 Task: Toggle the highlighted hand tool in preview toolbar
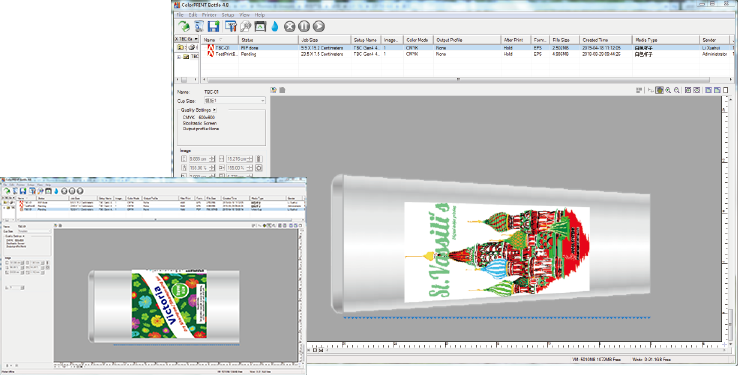(x=660, y=90)
